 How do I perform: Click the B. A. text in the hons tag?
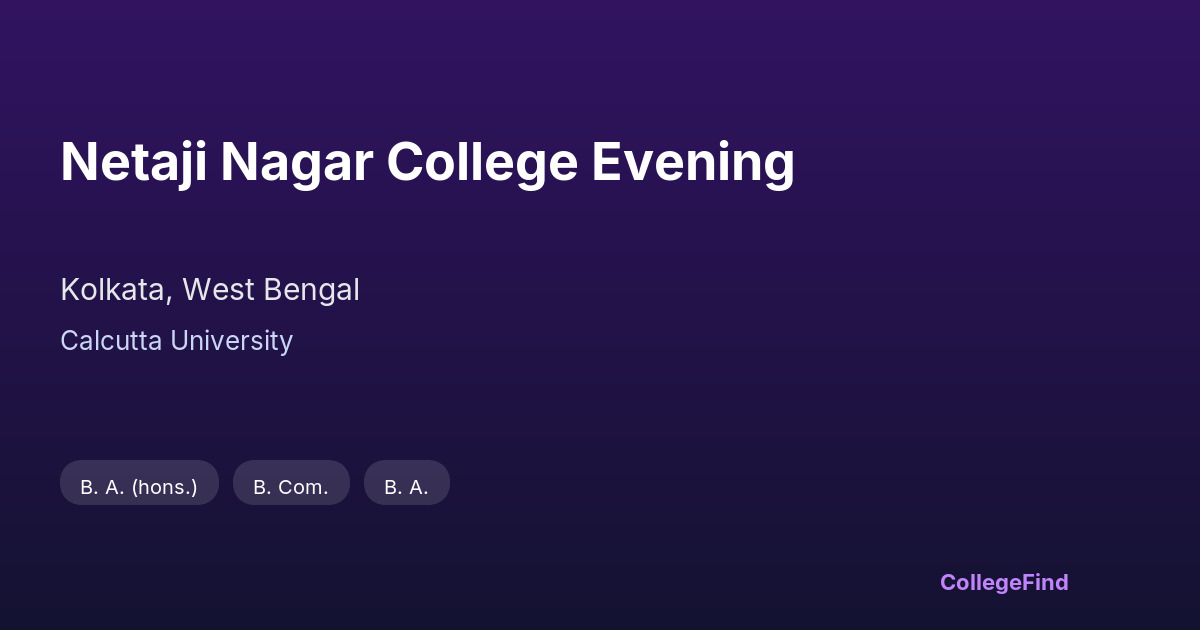tap(102, 488)
